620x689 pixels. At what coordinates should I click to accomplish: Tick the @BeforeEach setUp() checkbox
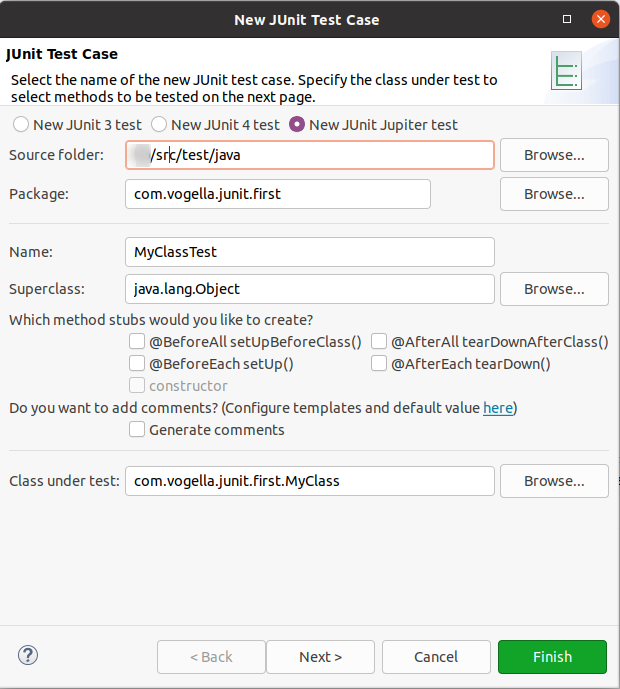(137, 364)
